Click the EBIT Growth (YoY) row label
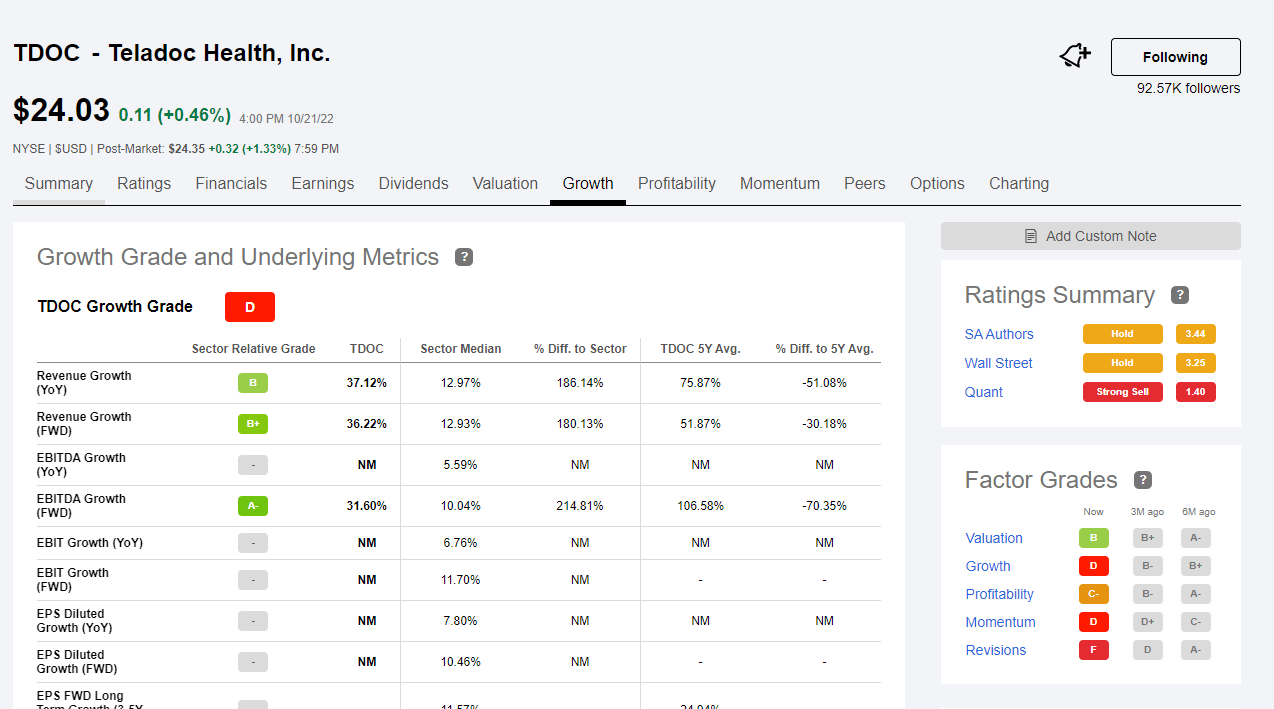This screenshot has width=1274, height=709. 90,543
